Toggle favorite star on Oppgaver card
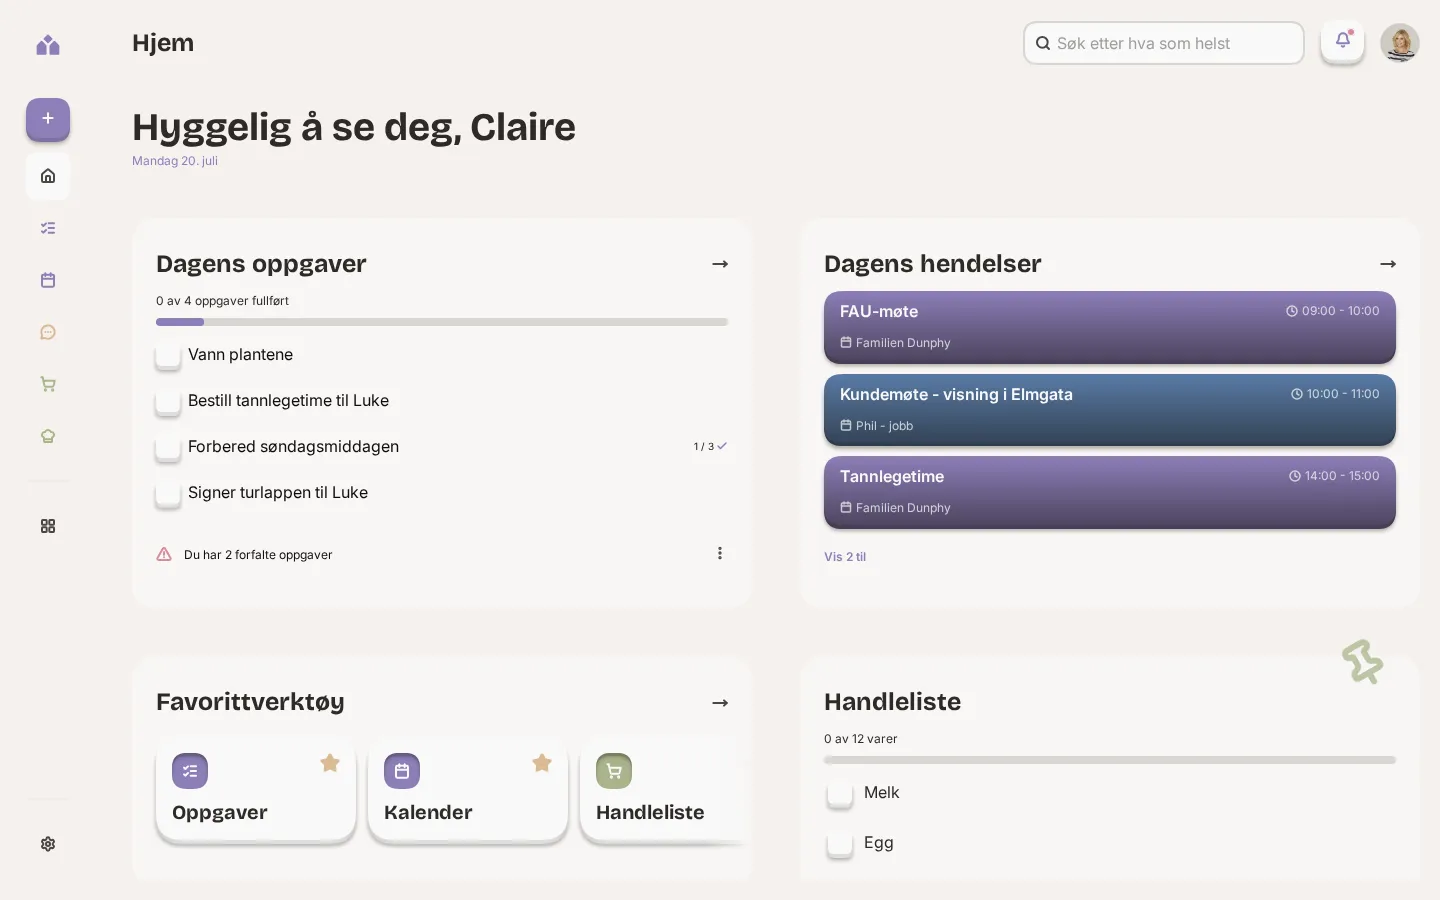The width and height of the screenshot is (1440, 900). coord(330,763)
